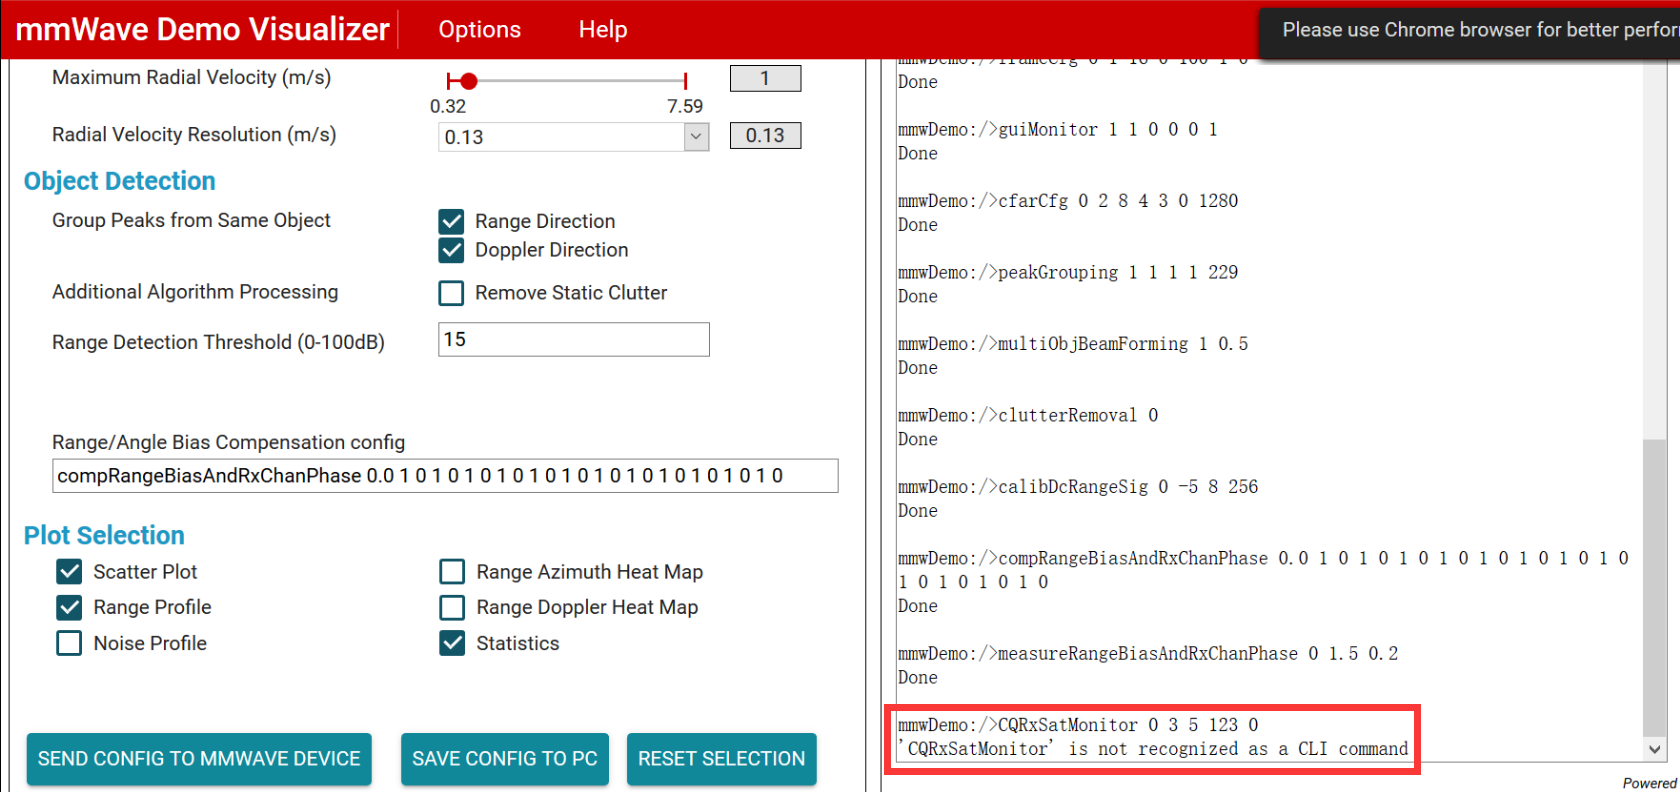Open the Options menu

tap(479, 30)
